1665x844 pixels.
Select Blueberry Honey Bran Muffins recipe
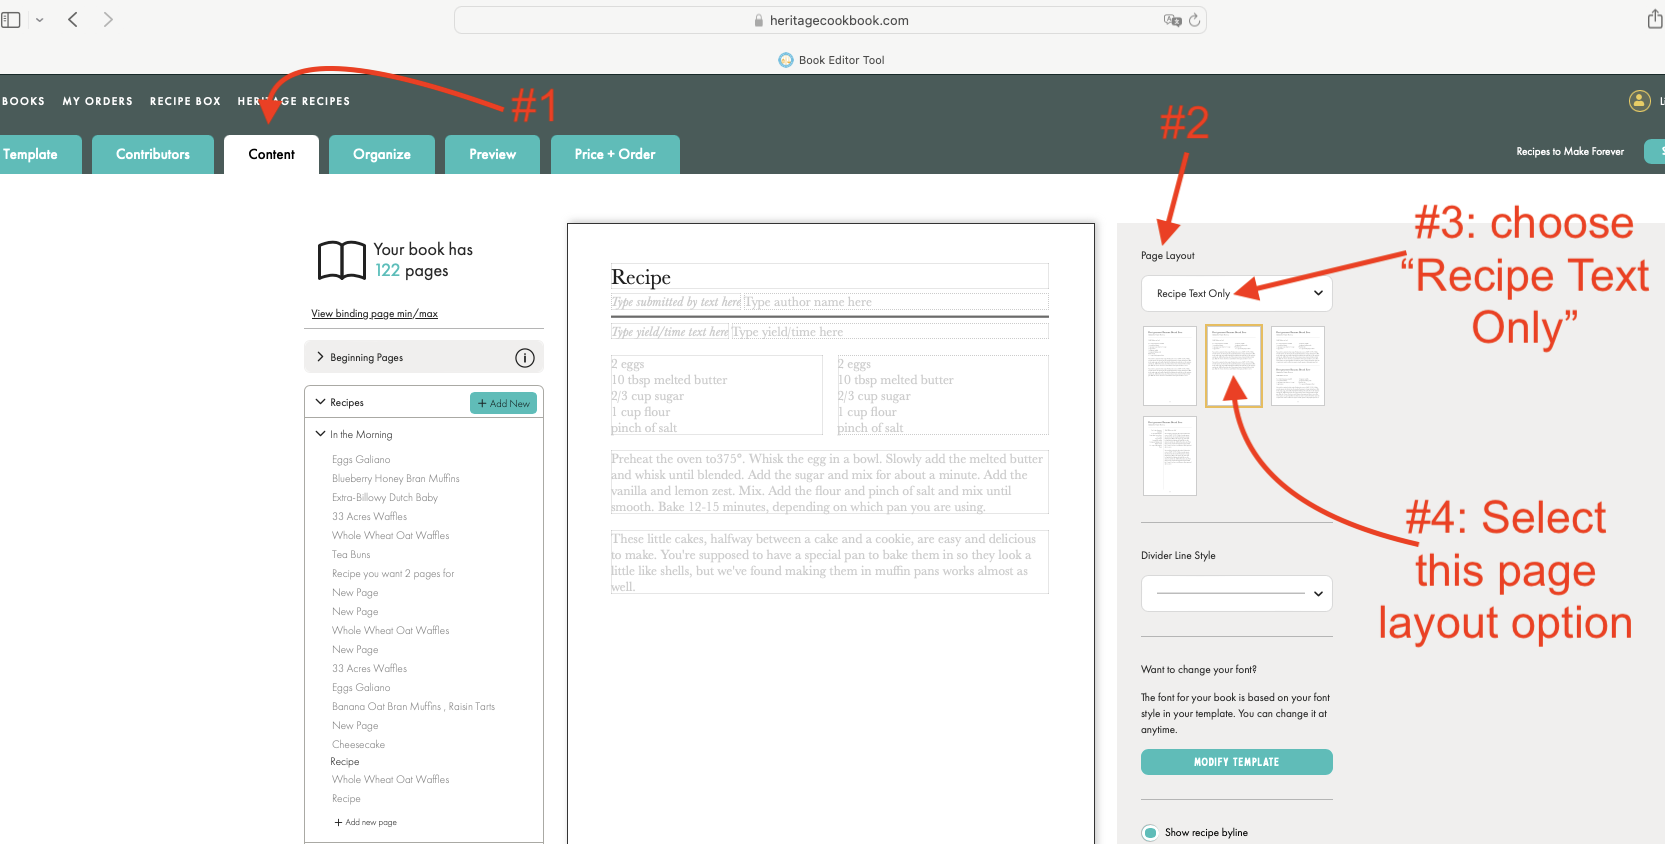396,479
